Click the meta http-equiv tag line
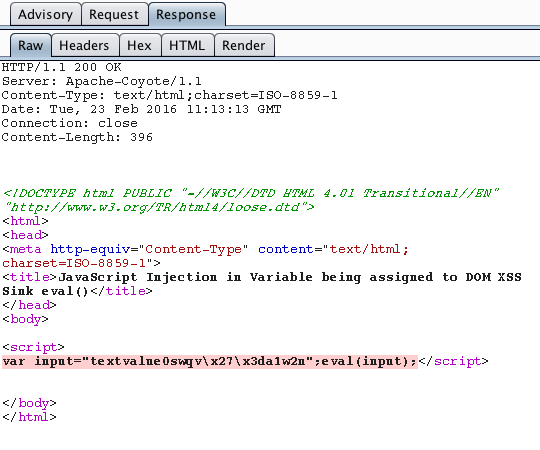 [206, 256]
